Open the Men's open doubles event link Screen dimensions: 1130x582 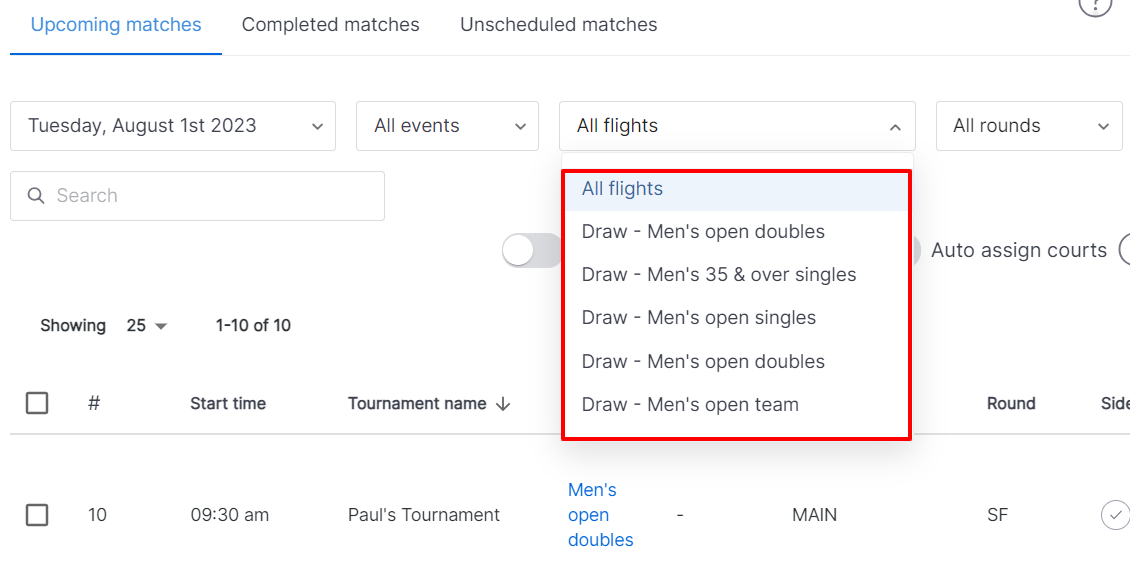(600, 515)
